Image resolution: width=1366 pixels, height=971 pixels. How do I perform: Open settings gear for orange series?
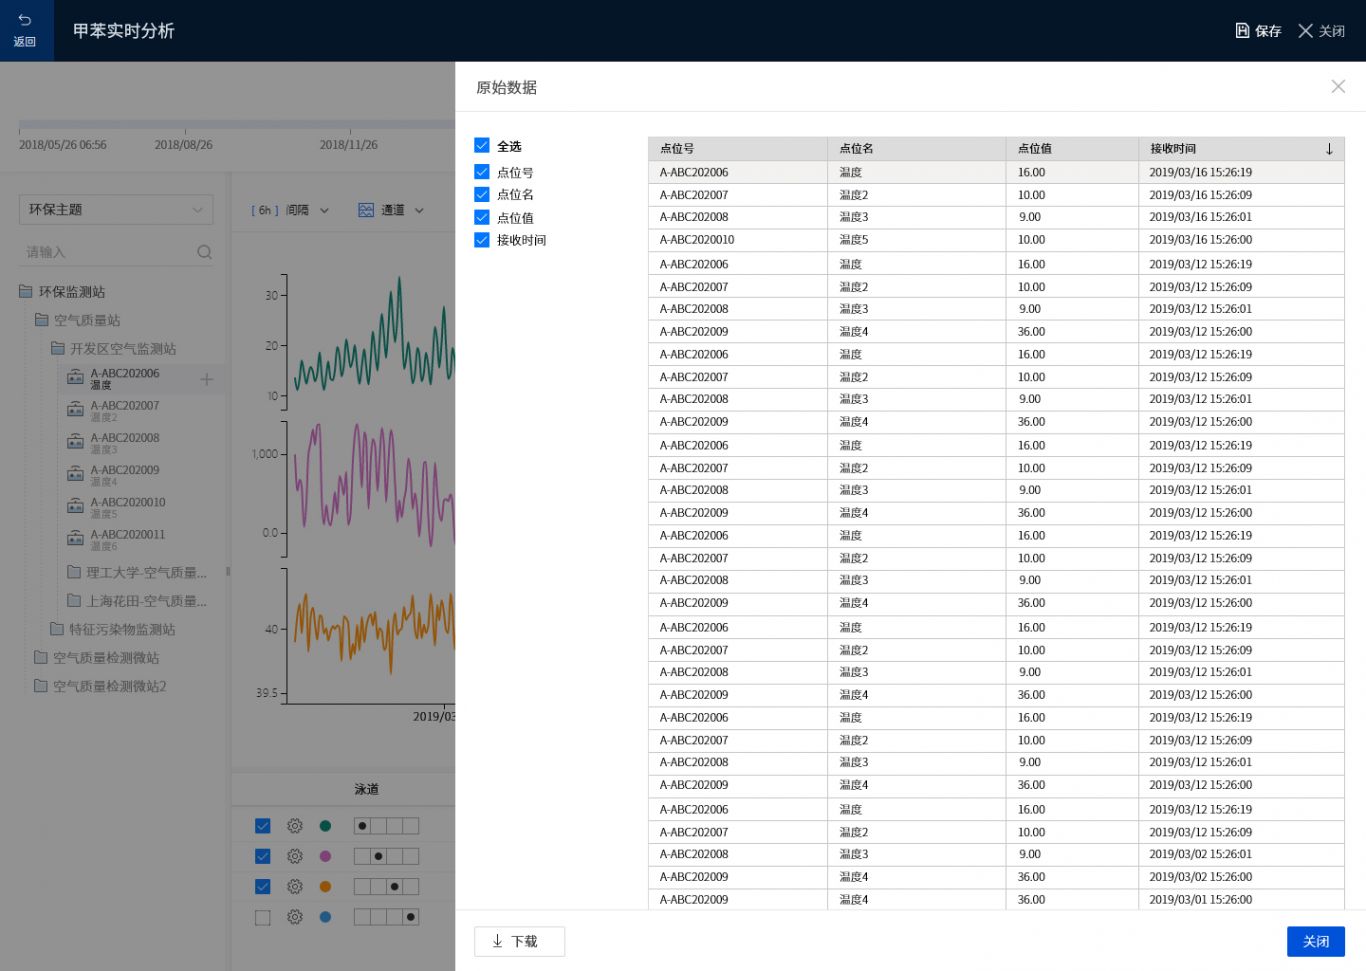pos(295,887)
